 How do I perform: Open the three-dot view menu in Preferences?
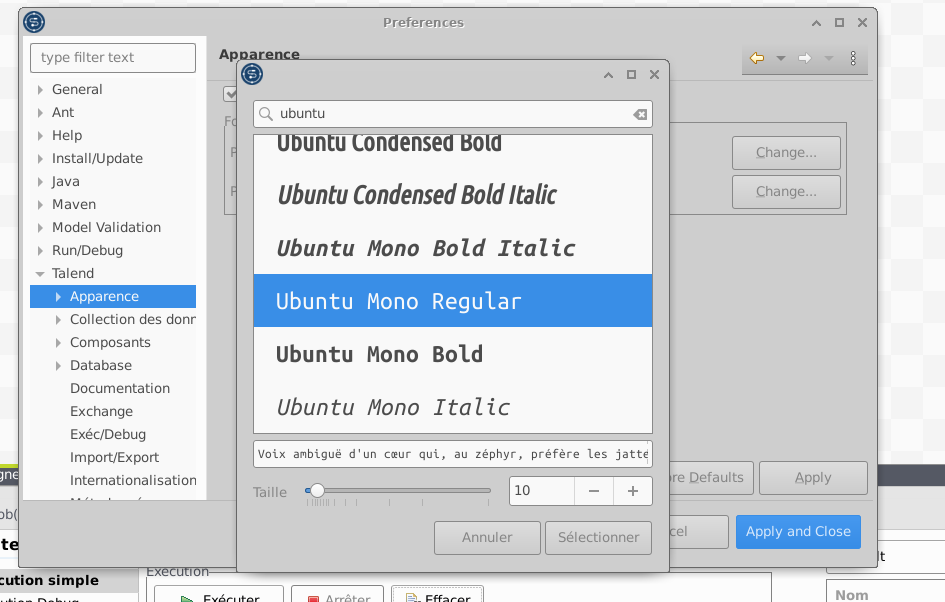coord(853,58)
